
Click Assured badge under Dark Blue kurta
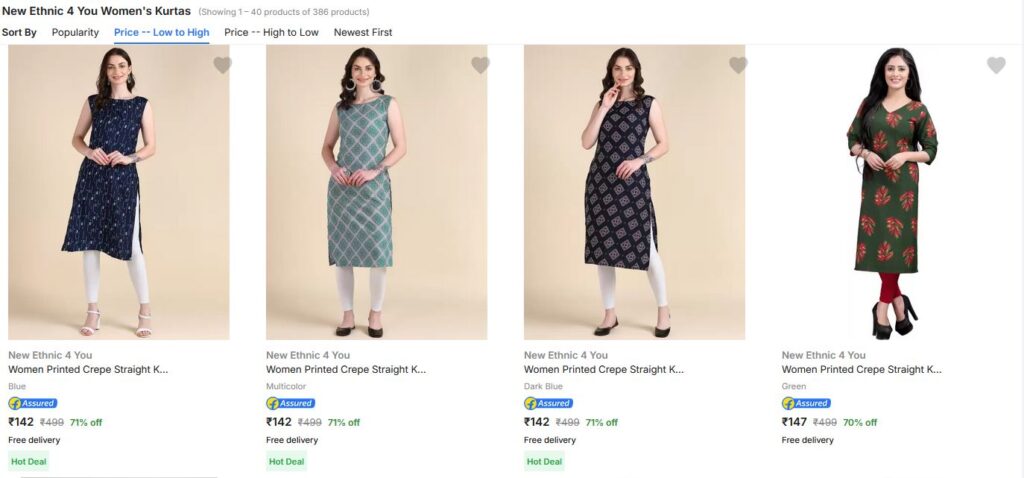tap(549, 403)
